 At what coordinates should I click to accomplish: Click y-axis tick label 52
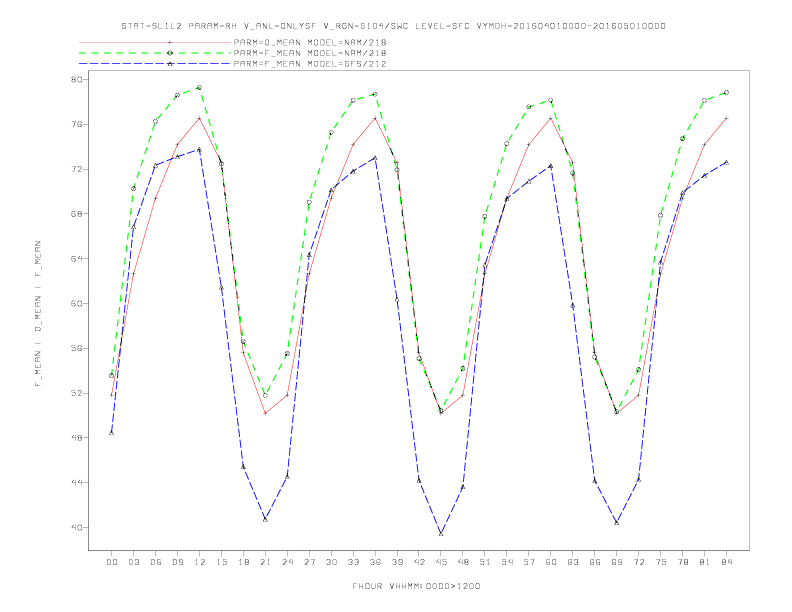[76, 393]
